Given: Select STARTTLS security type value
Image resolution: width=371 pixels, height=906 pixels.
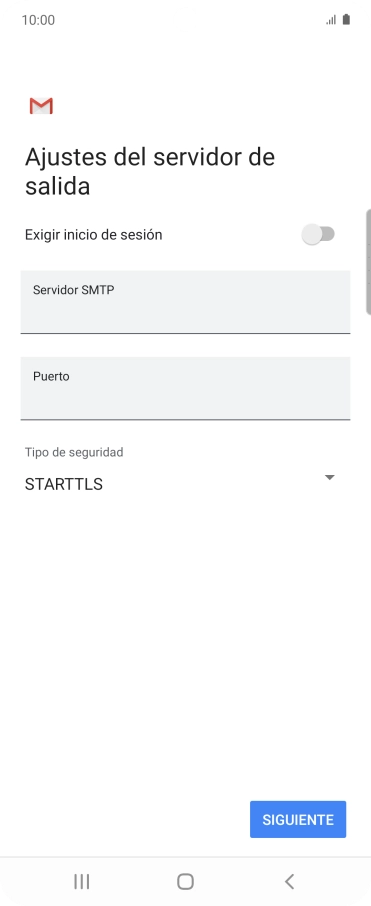Looking at the screenshot, I should point(64,484).
